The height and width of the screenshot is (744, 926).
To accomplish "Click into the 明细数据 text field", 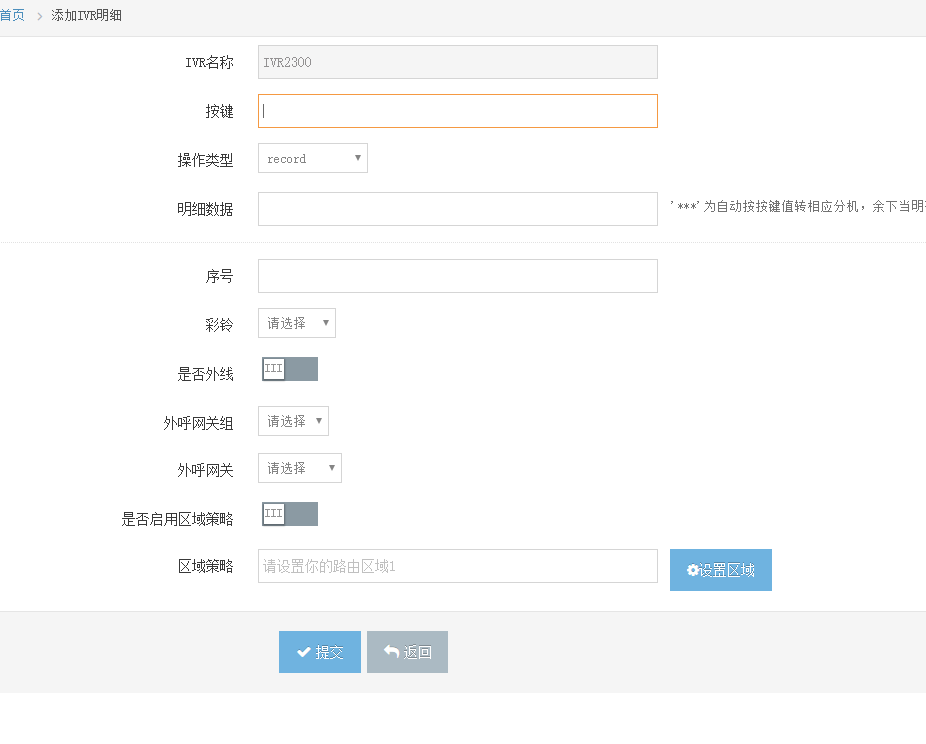I will (458, 209).
